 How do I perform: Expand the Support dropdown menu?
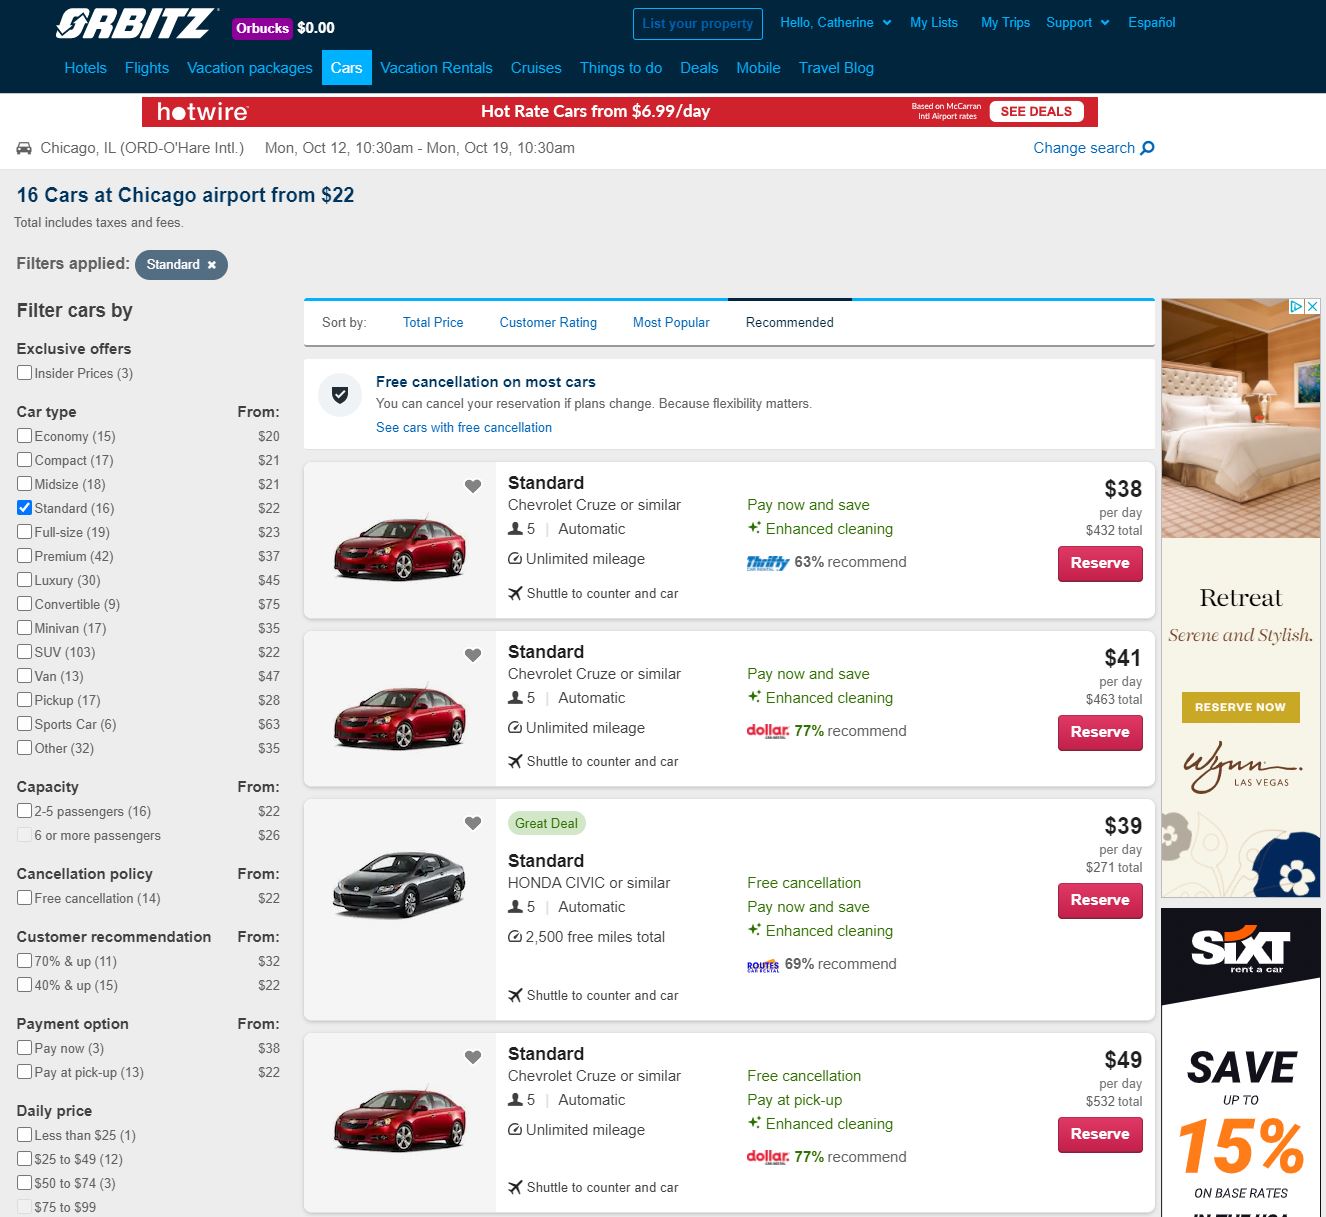(1077, 22)
